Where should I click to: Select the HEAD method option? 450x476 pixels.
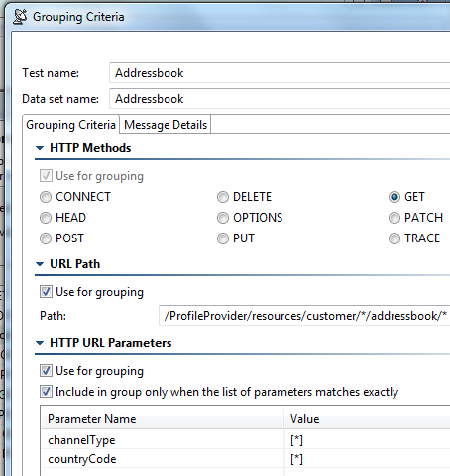pyautogui.click(x=46, y=218)
